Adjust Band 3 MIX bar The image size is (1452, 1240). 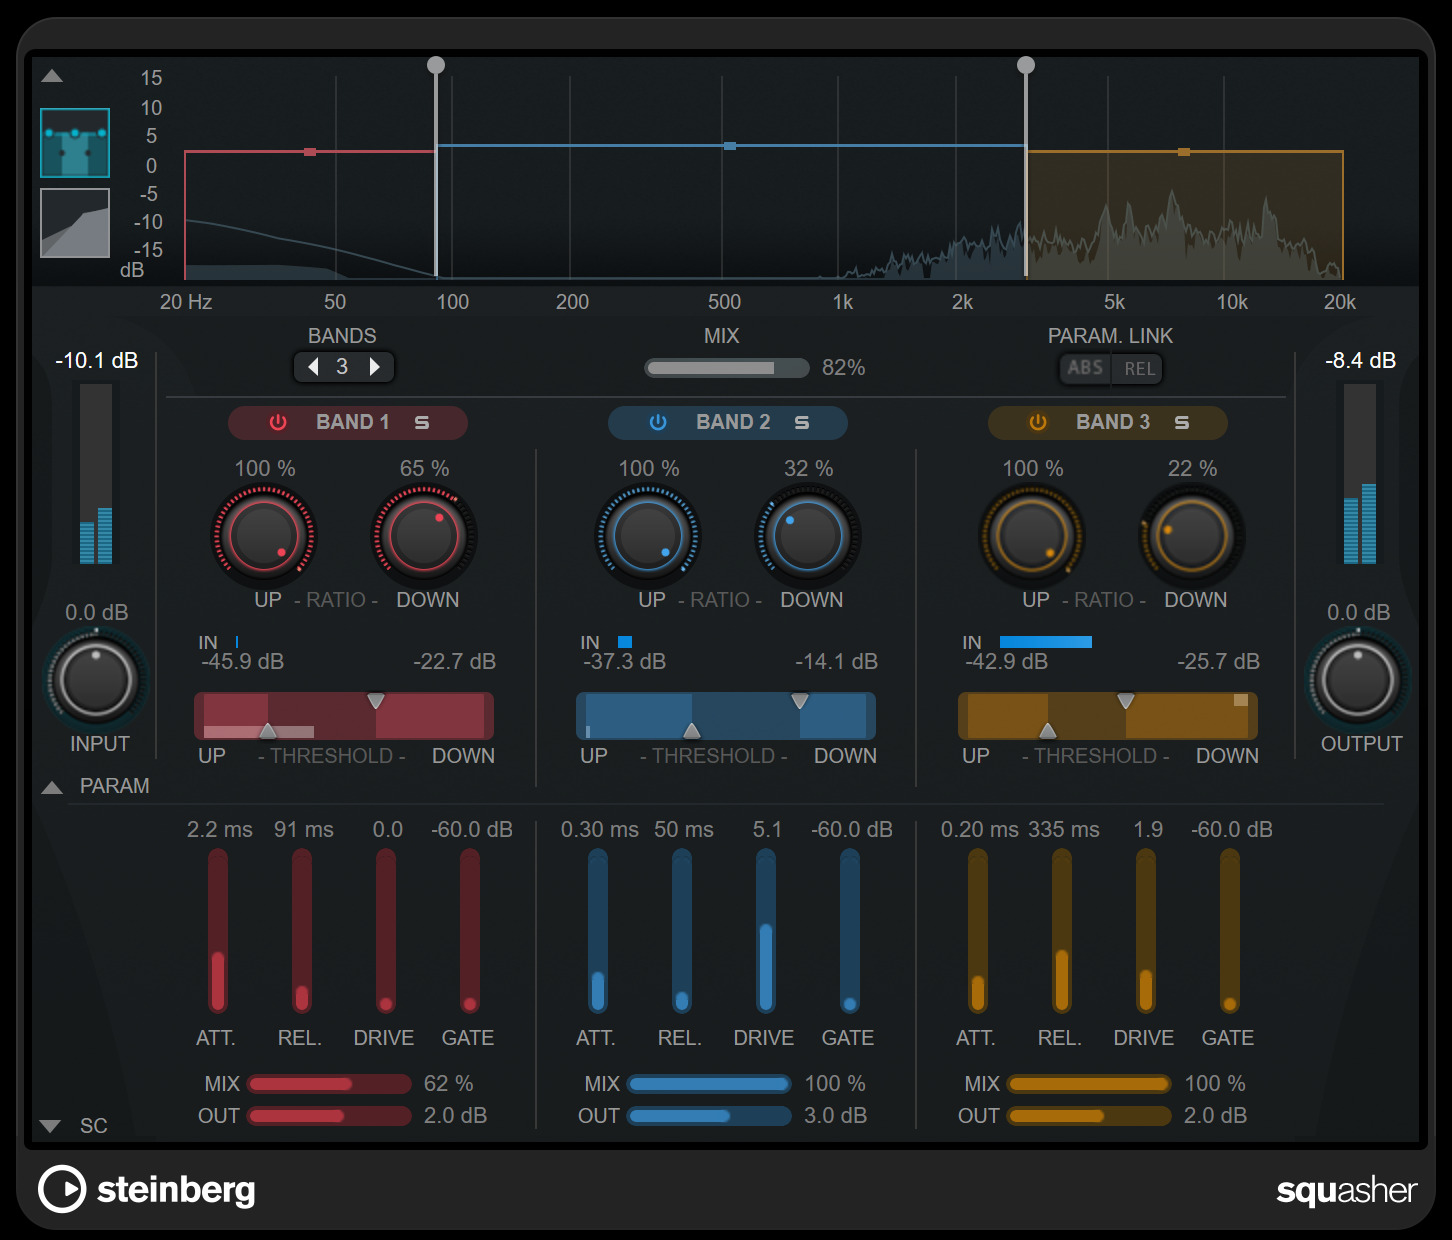(x=1089, y=1084)
